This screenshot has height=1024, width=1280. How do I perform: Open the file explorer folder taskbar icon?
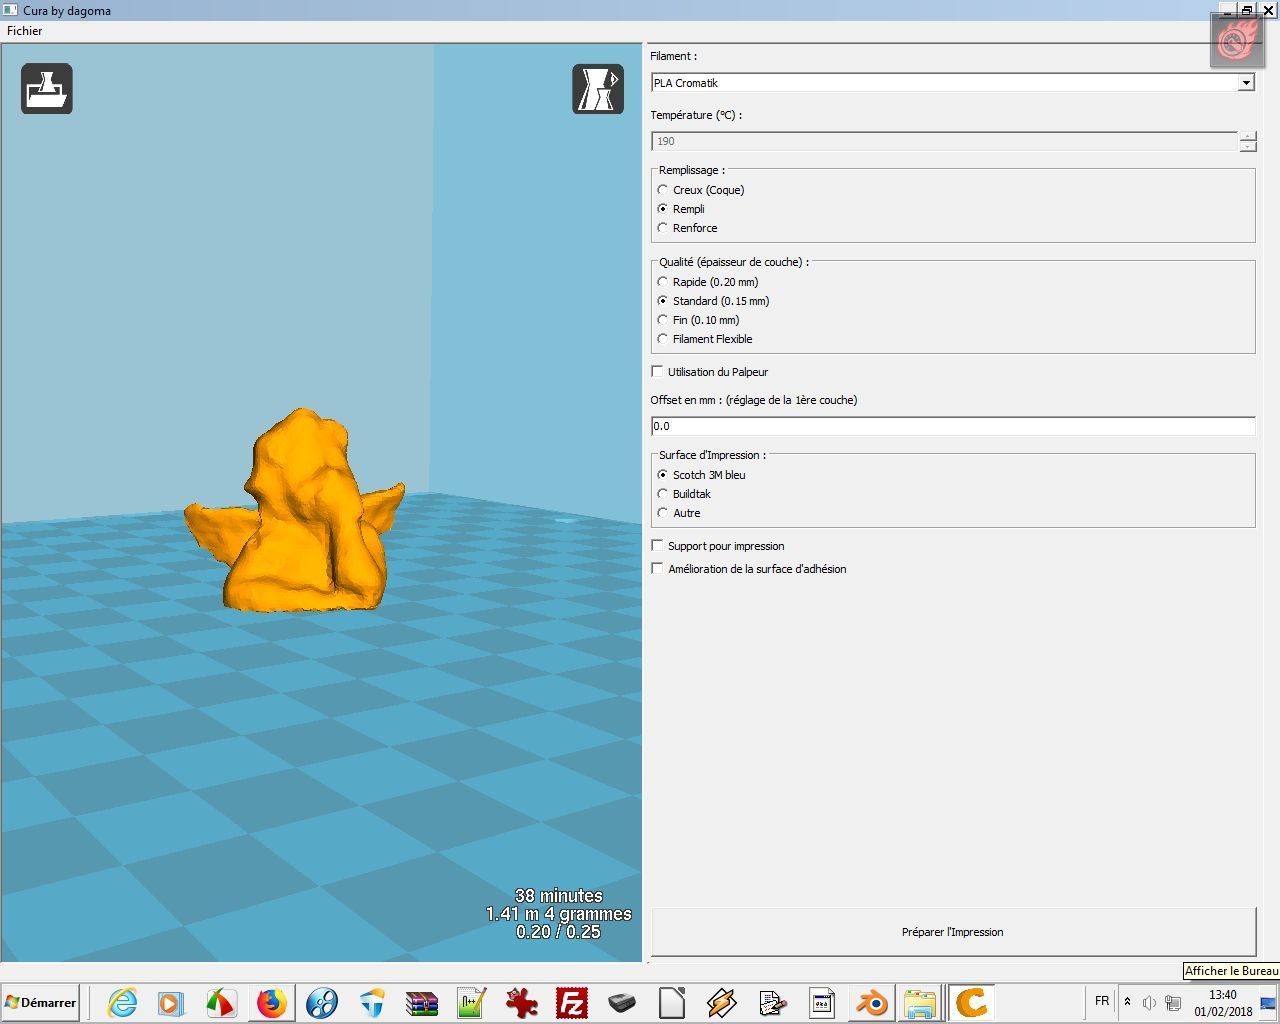click(920, 1003)
